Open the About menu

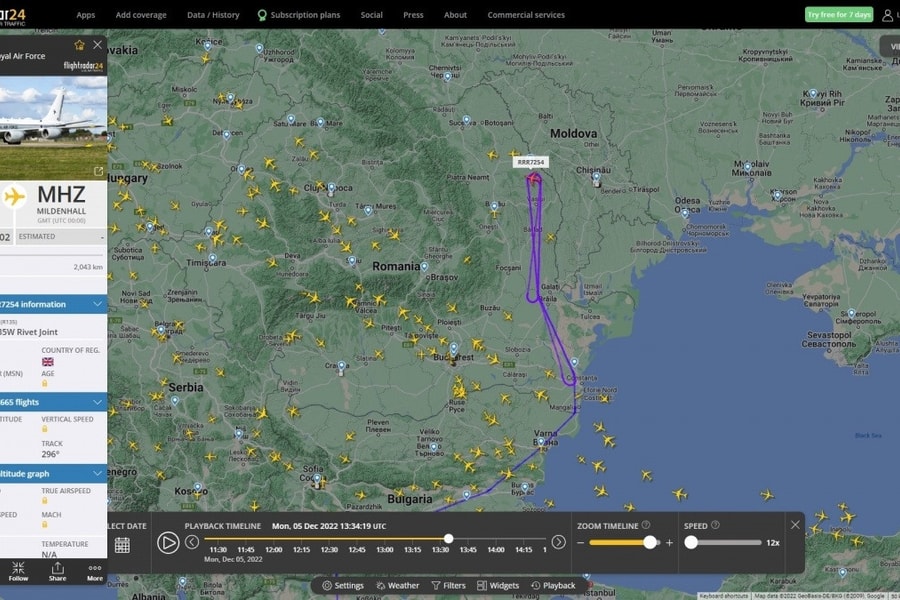455,15
